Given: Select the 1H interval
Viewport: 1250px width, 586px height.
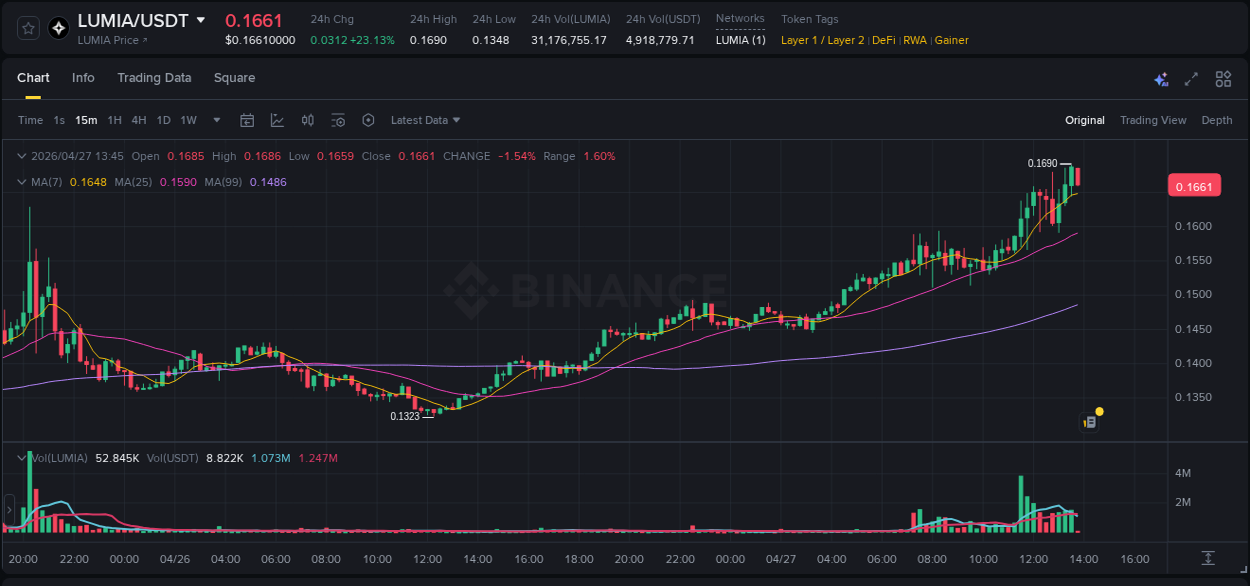Looking at the screenshot, I should (114, 120).
